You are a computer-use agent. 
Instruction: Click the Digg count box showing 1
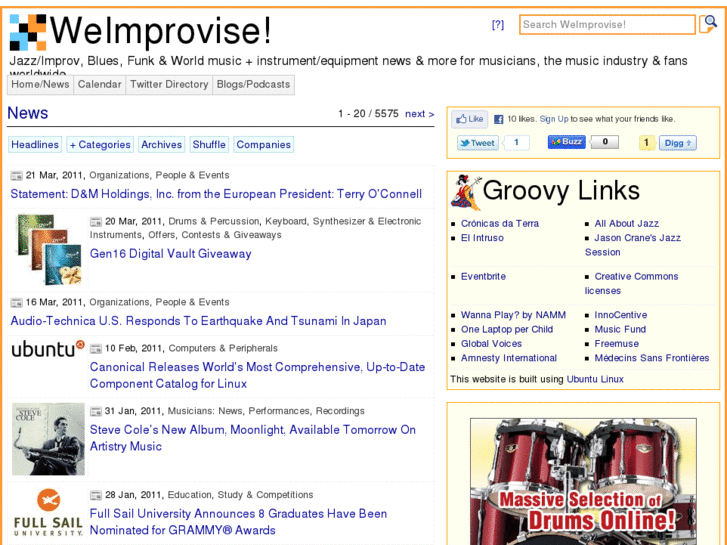(647, 143)
